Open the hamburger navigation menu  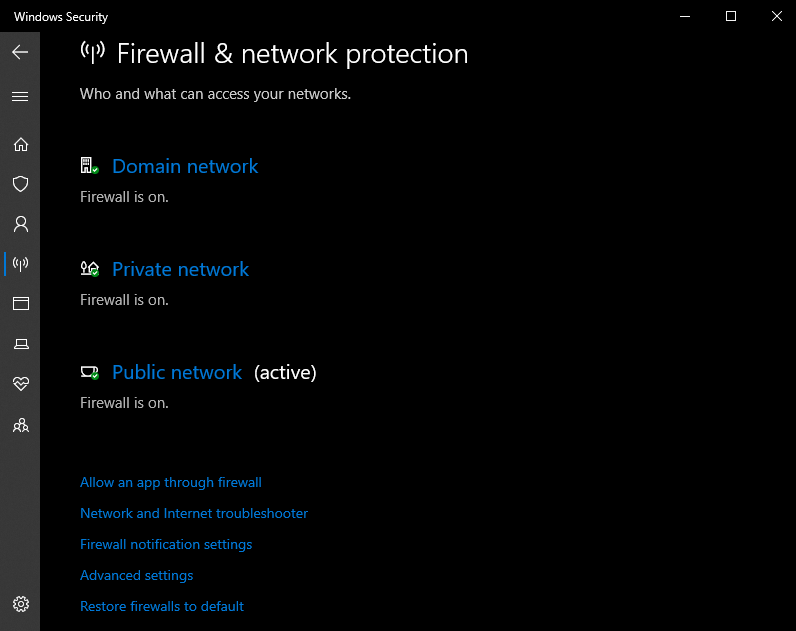[x=20, y=97]
